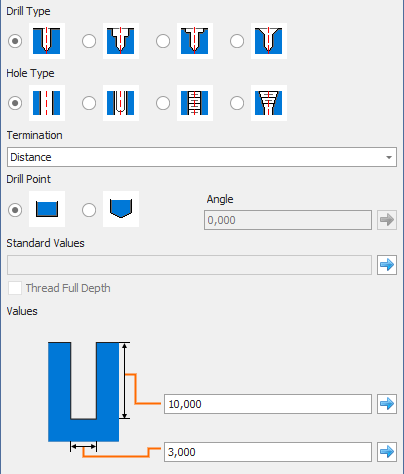
Task: Choose the counterbore drill type icon
Action: pyautogui.click(x=121, y=41)
